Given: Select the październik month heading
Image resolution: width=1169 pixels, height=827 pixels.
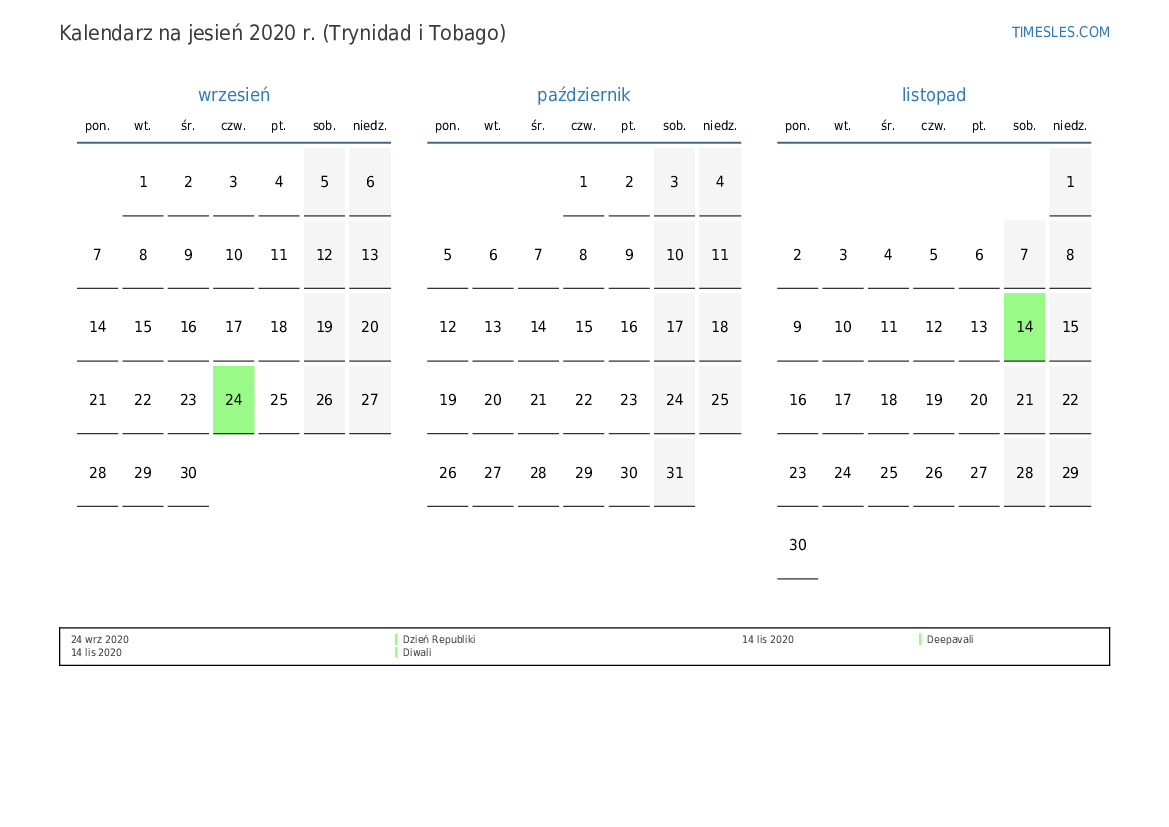Looking at the screenshot, I should (x=583, y=95).
